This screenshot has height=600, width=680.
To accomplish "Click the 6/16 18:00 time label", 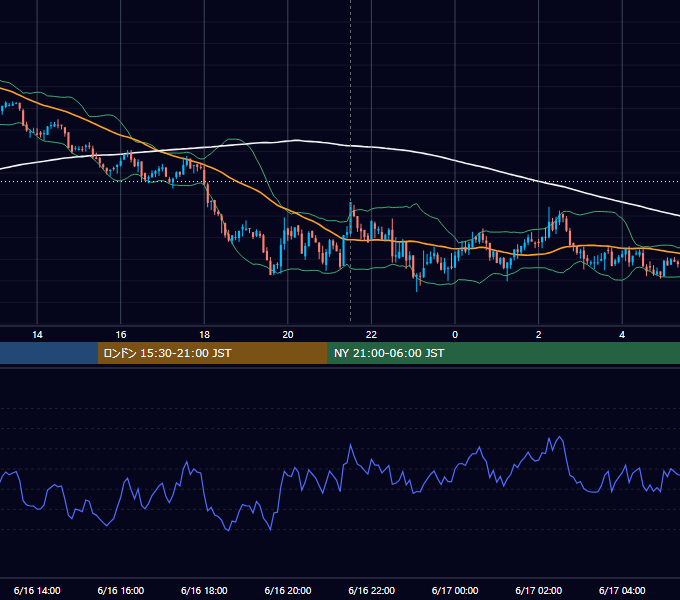I will 204,590.
